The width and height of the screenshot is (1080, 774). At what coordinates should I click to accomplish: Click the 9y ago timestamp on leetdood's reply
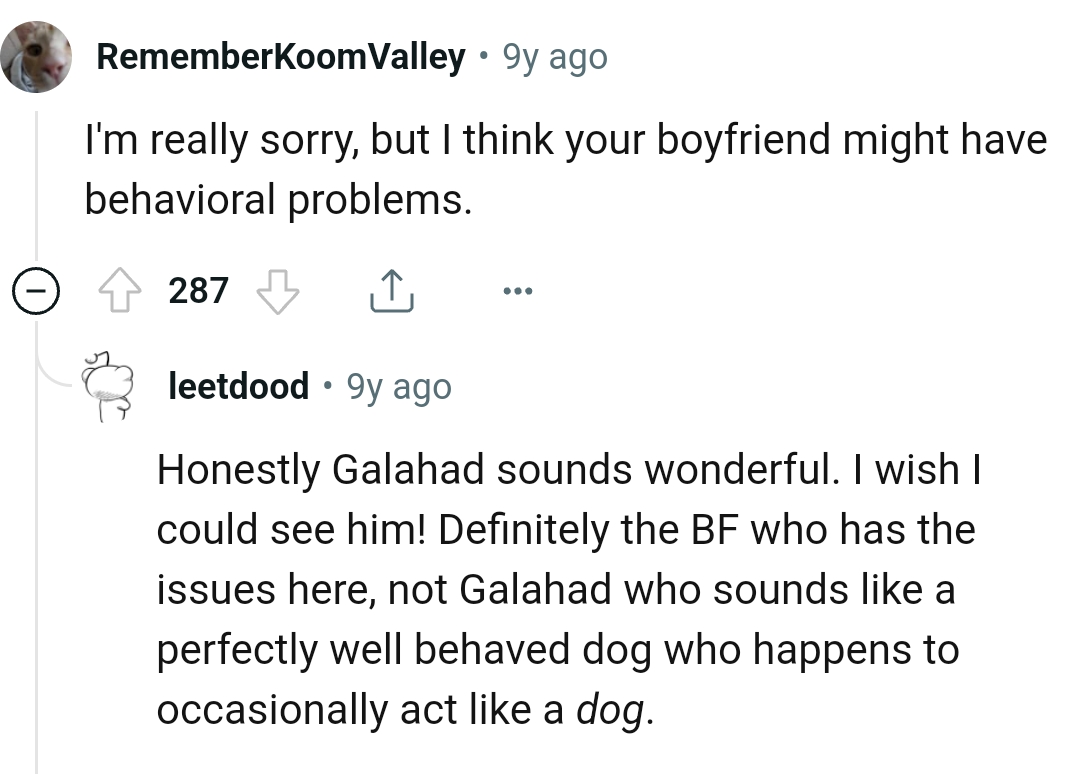tap(399, 386)
